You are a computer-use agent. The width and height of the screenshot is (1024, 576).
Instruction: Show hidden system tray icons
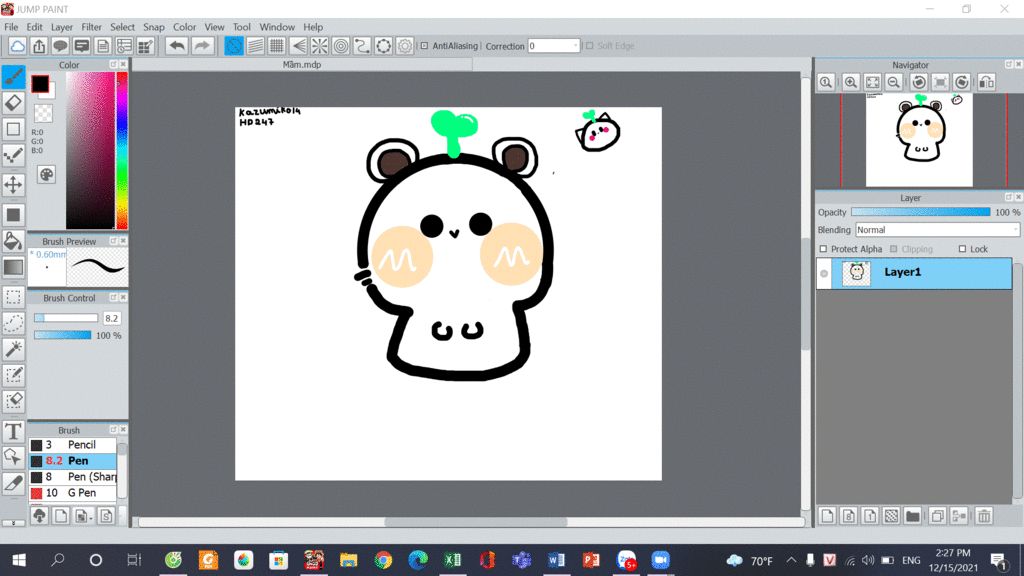point(791,560)
